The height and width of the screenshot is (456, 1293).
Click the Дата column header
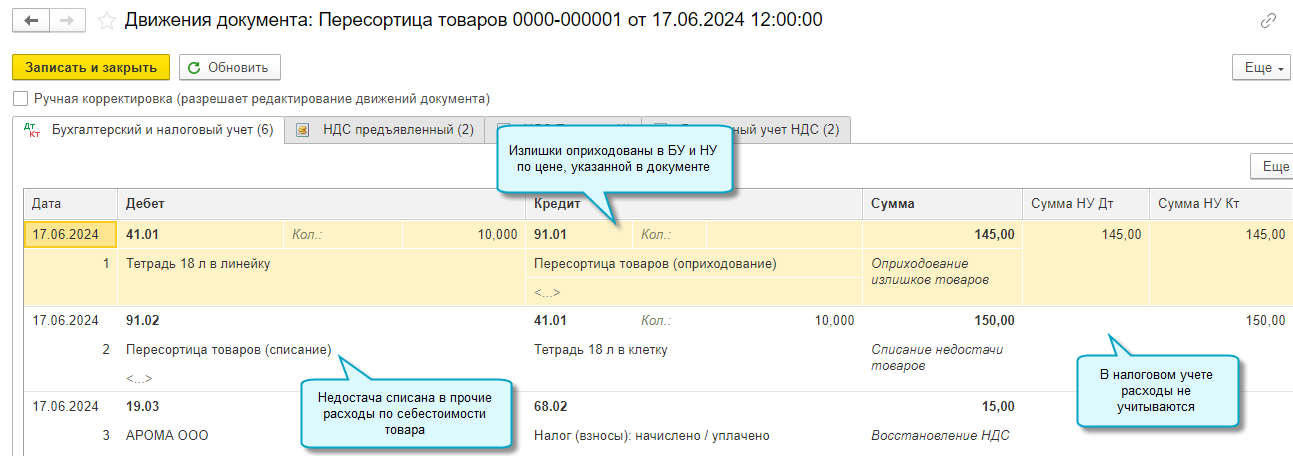[70, 204]
